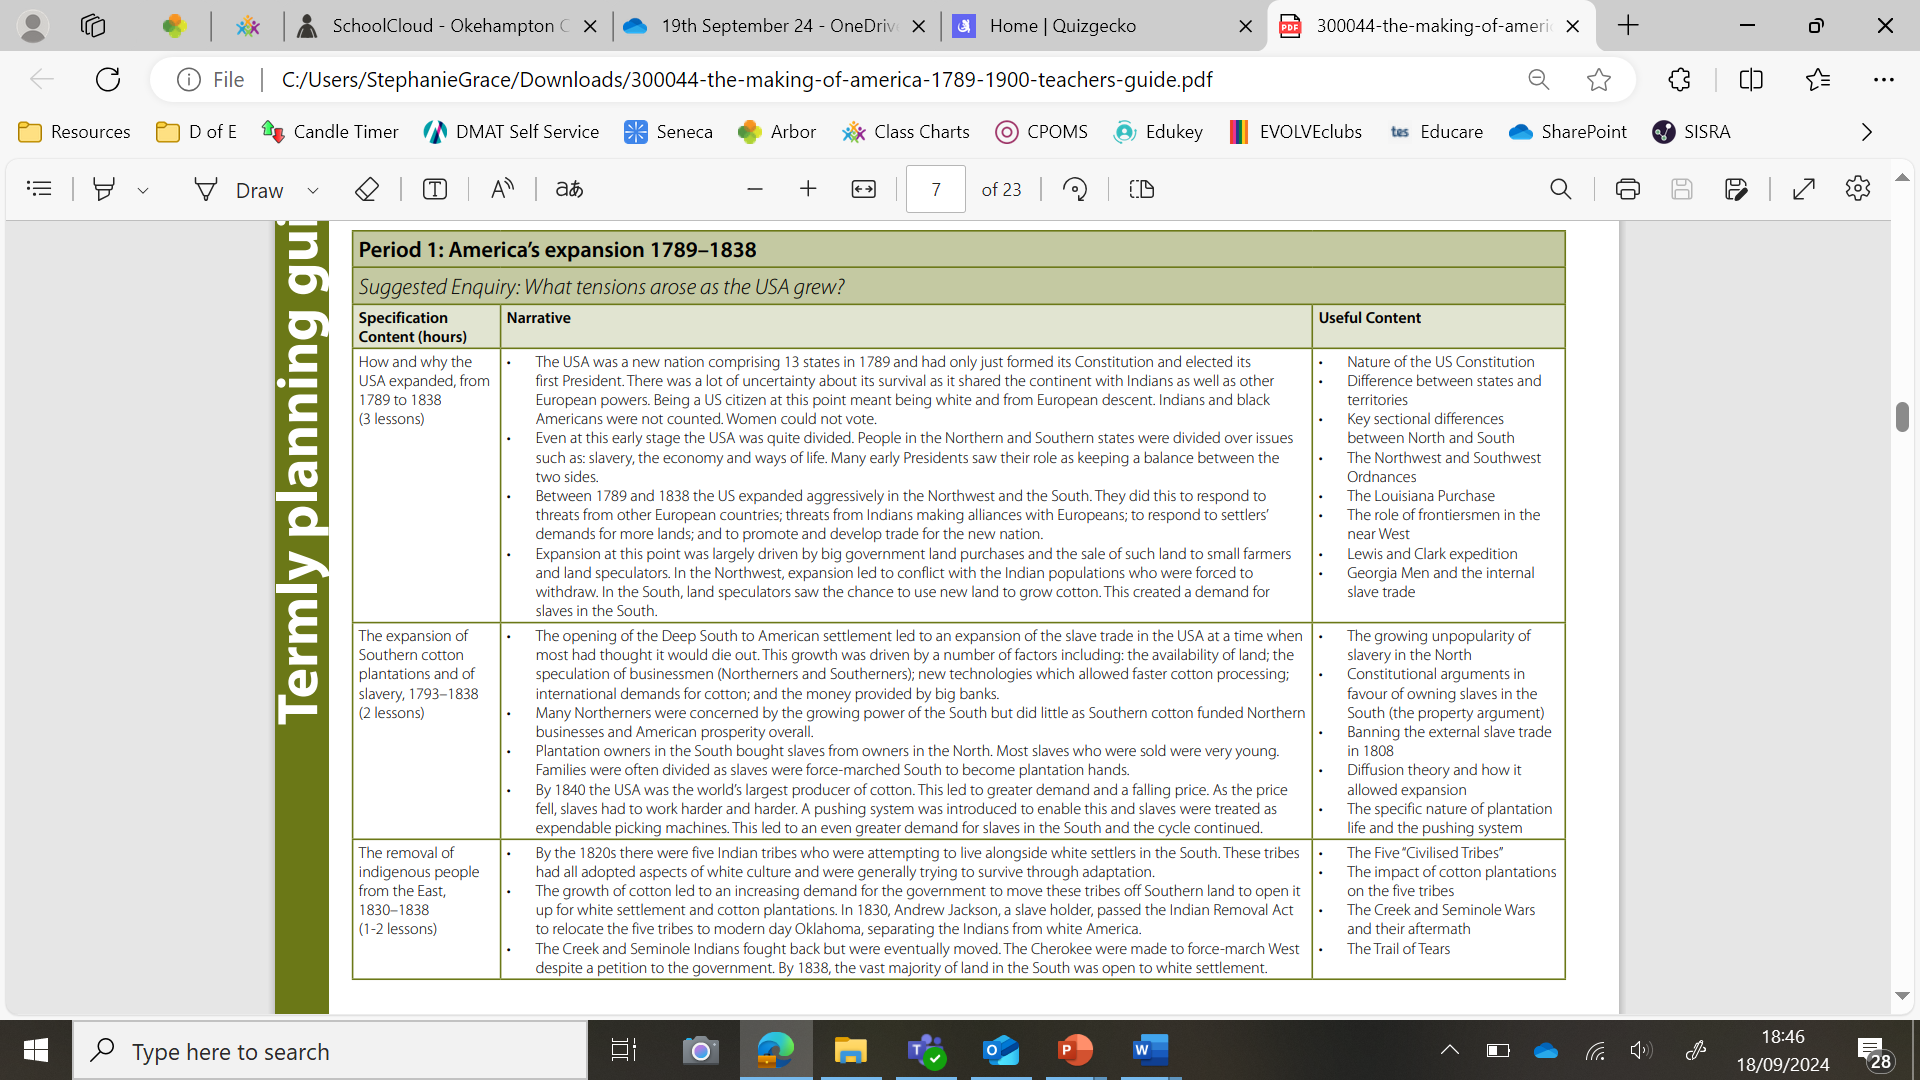
Task: Toggle the page view layout
Action: (1141, 188)
